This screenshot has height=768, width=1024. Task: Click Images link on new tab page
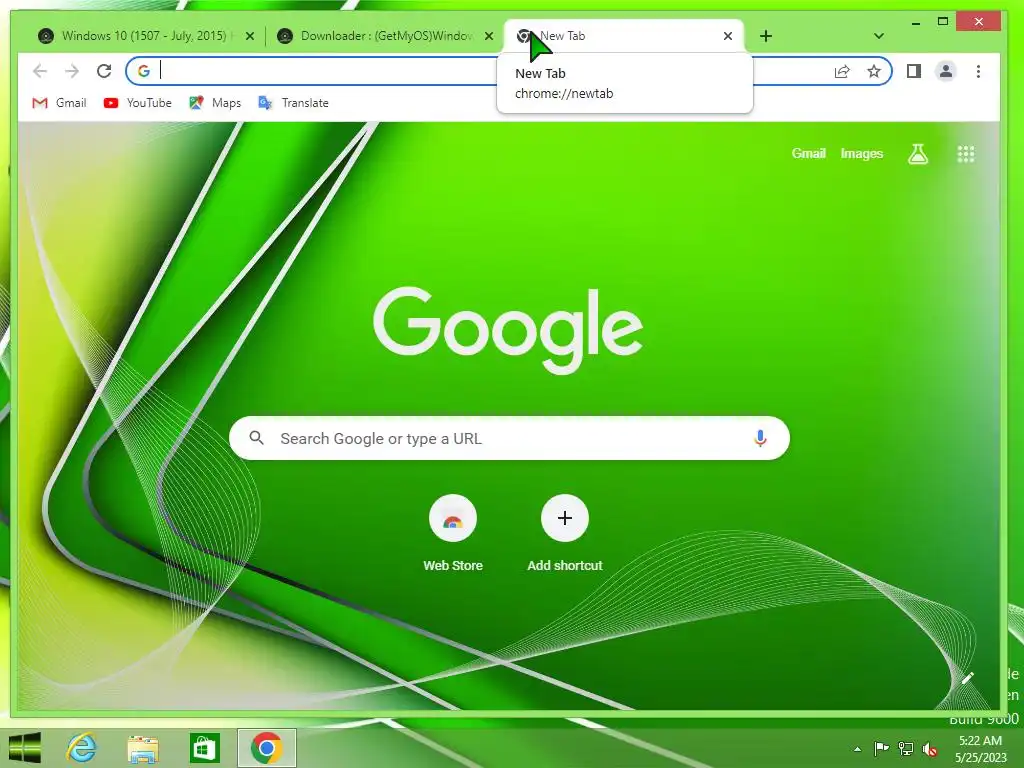pyautogui.click(x=861, y=153)
